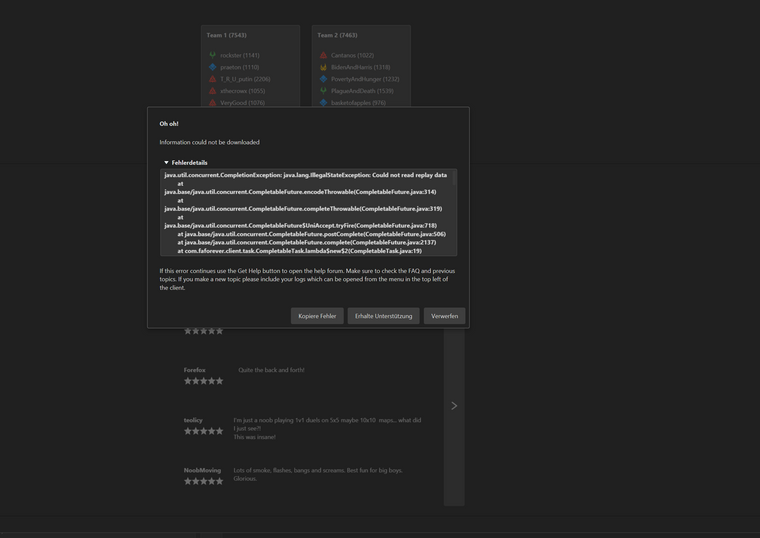Click reviewer name Forefox
Image resolution: width=760 pixels, height=538 pixels.
194,370
